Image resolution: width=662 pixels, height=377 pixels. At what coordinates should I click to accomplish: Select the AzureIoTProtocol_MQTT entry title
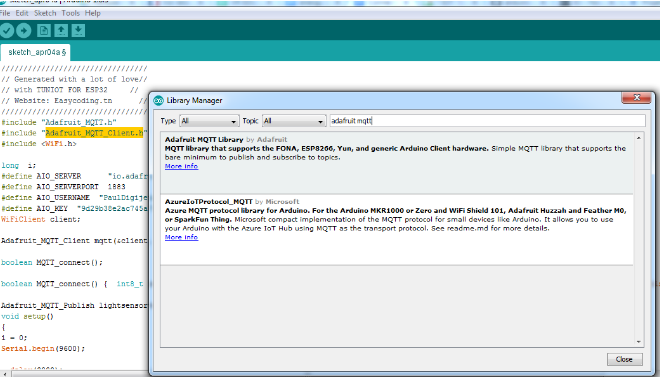click(x=209, y=202)
